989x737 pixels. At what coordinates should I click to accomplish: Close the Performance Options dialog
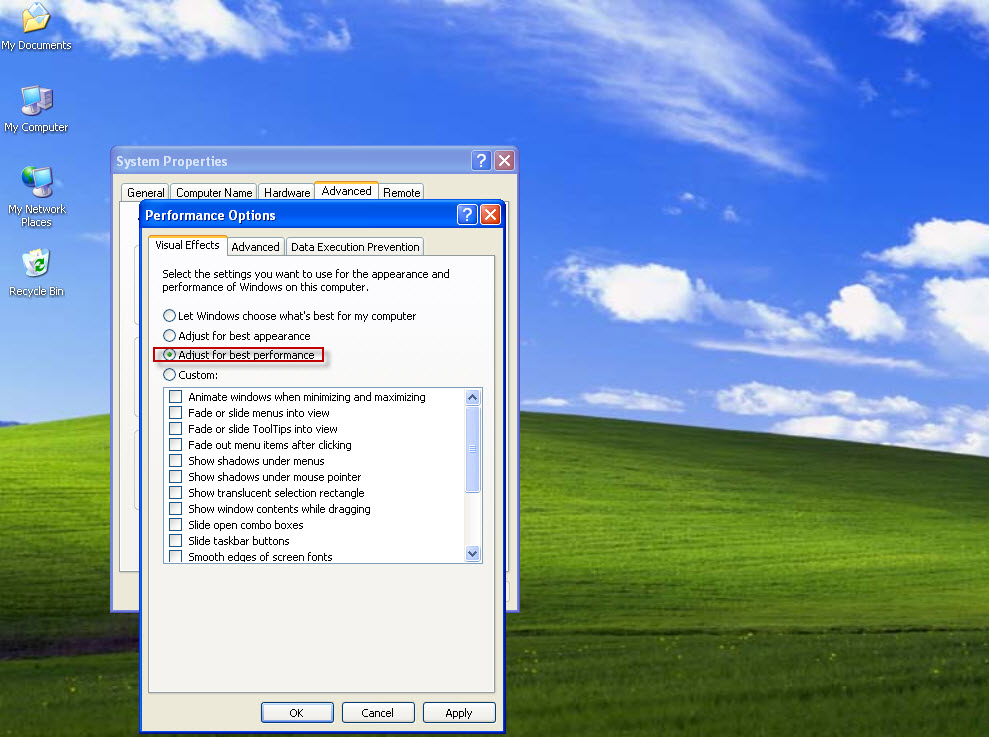click(x=491, y=215)
